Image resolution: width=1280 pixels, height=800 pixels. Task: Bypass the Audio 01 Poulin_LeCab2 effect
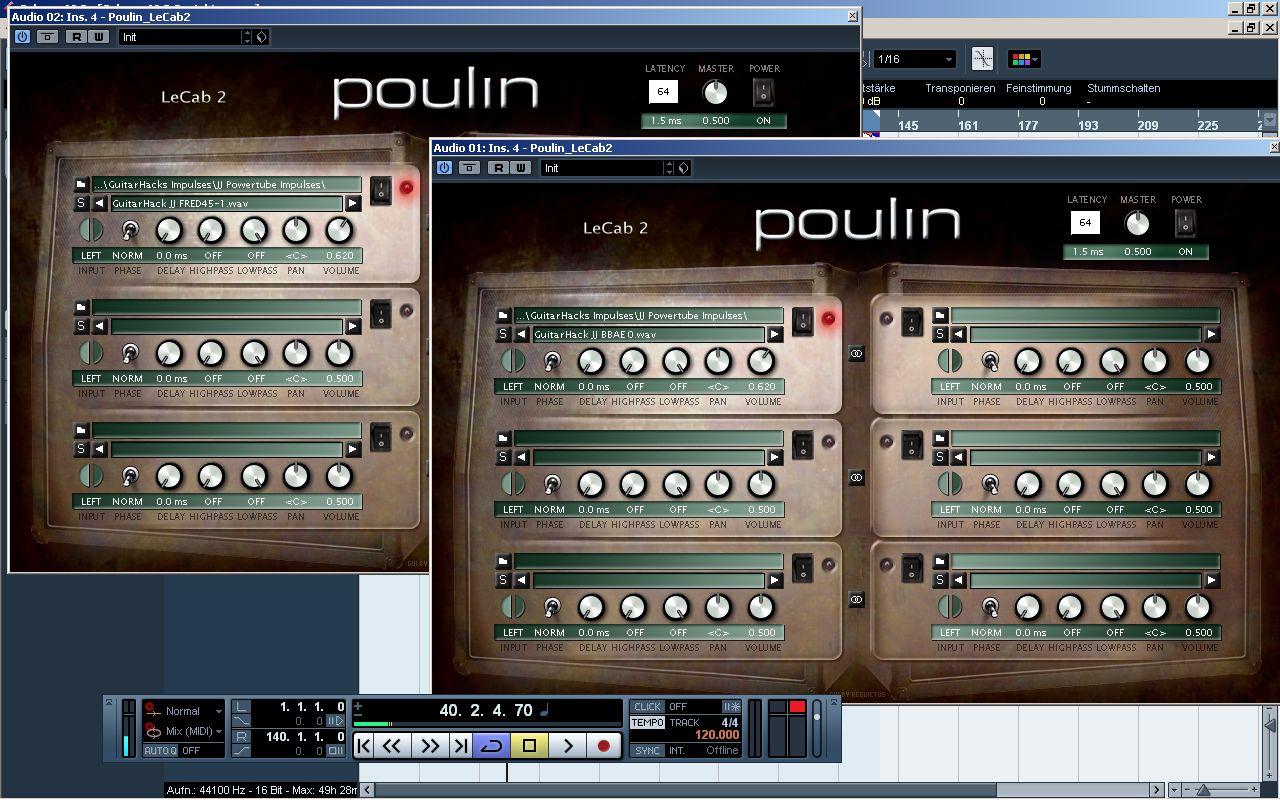tap(469, 168)
